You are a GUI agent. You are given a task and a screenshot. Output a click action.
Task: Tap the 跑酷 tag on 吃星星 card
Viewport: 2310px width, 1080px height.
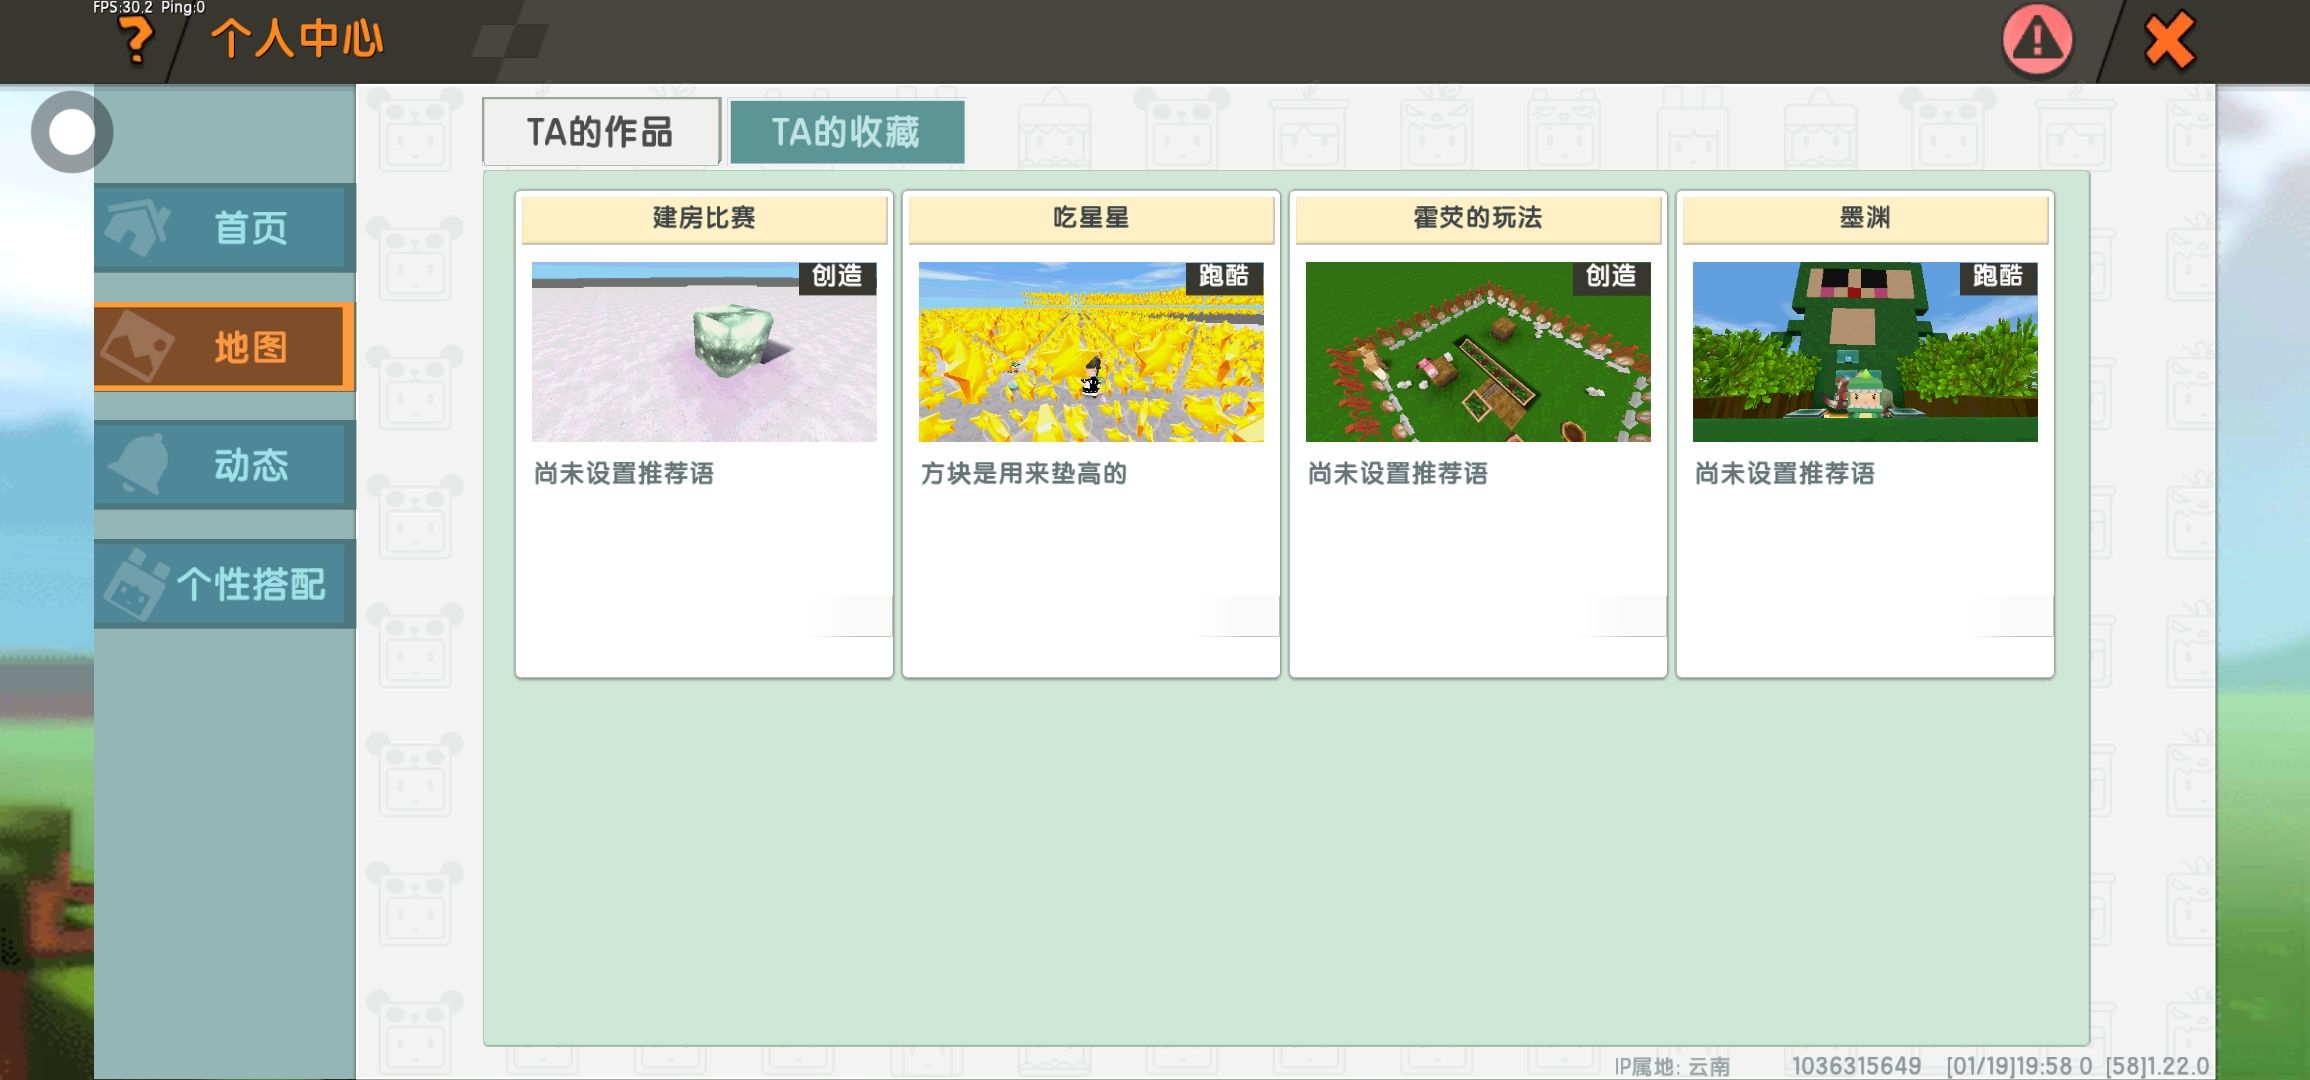(1224, 276)
